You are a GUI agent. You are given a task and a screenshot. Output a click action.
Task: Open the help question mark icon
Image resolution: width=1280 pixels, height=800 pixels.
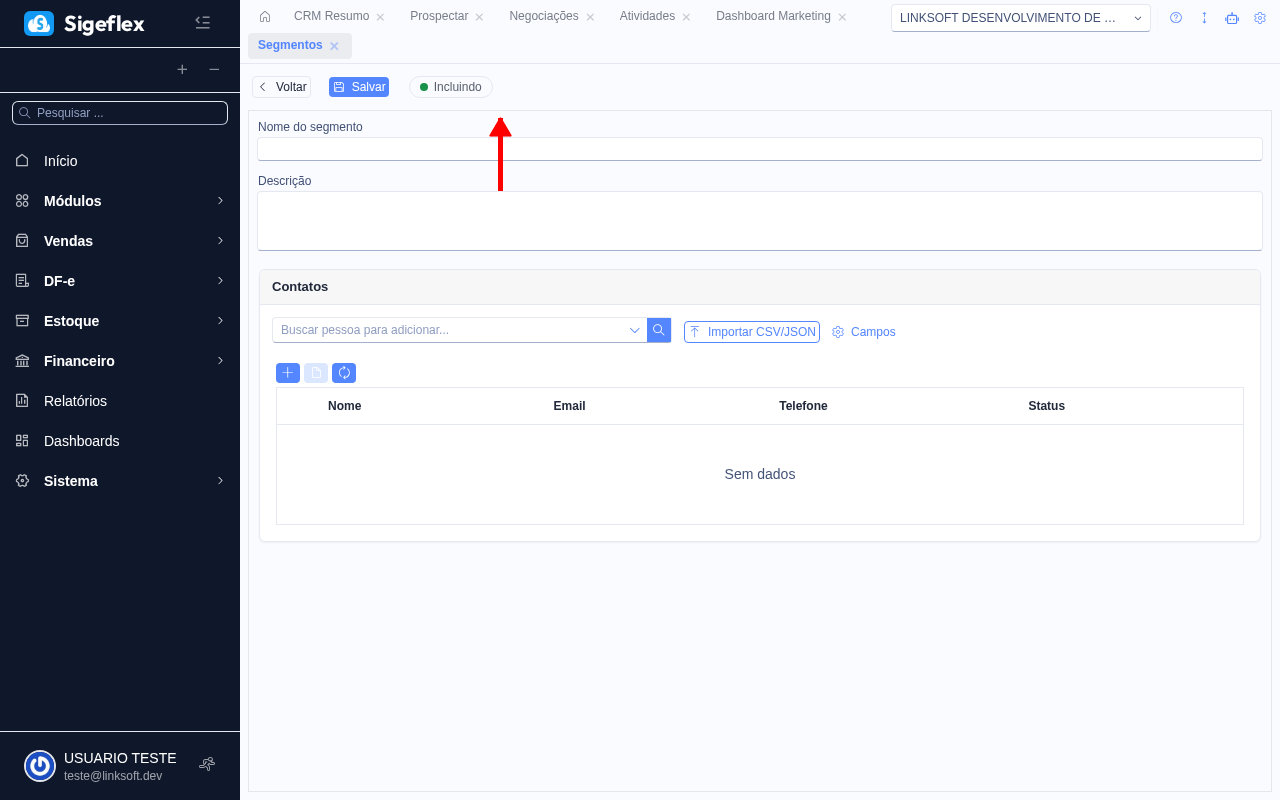[1176, 18]
